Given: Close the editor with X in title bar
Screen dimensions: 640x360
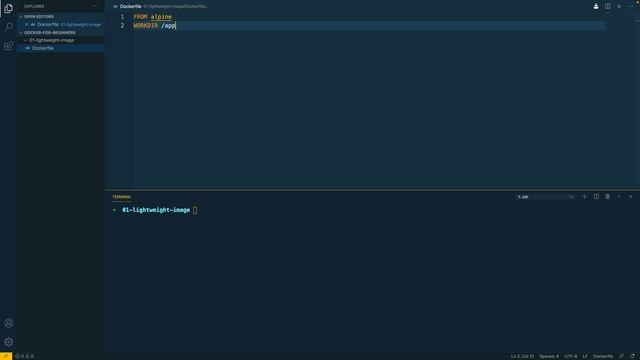Looking at the screenshot, I should pyautogui.click(x=619, y=6).
